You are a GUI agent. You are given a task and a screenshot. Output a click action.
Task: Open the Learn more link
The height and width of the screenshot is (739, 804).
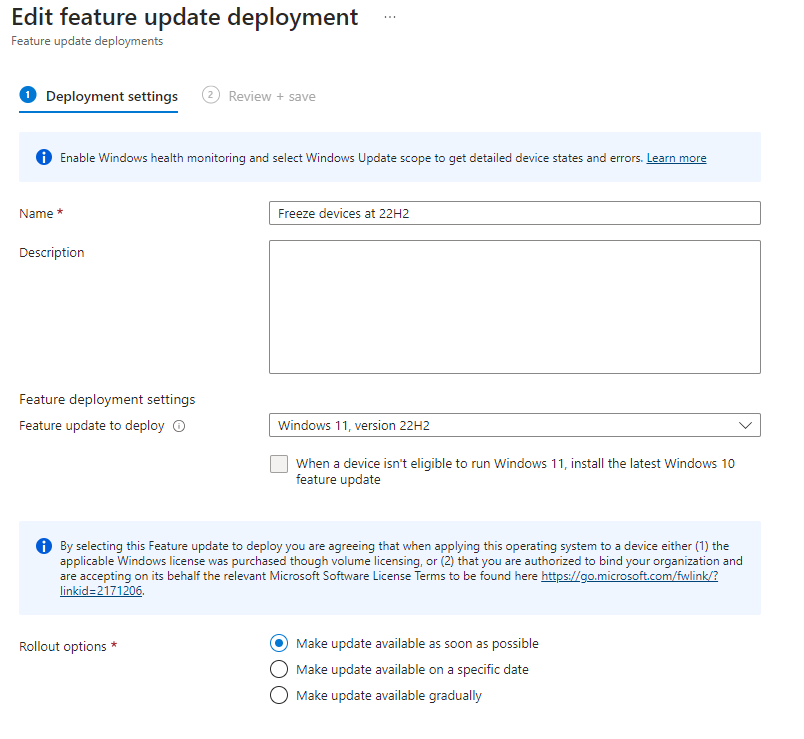pyautogui.click(x=676, y=158)
